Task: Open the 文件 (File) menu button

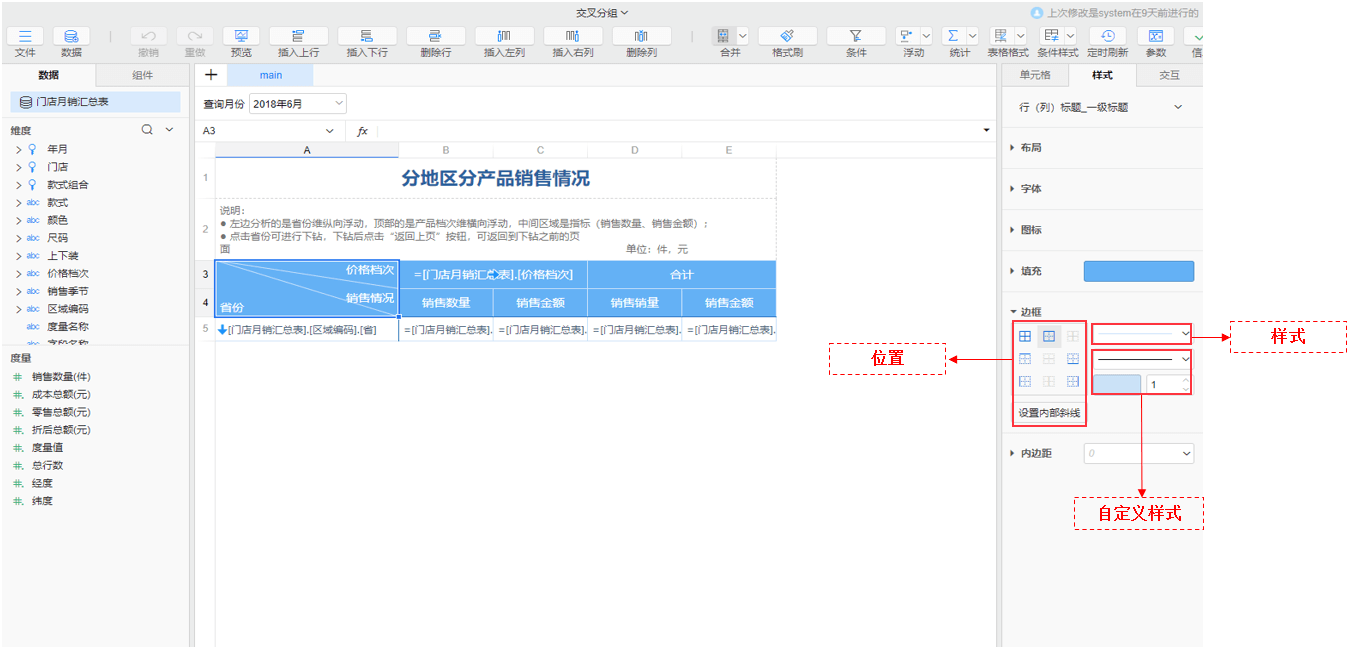Action: pyautogui.click(x=25, y=36)
